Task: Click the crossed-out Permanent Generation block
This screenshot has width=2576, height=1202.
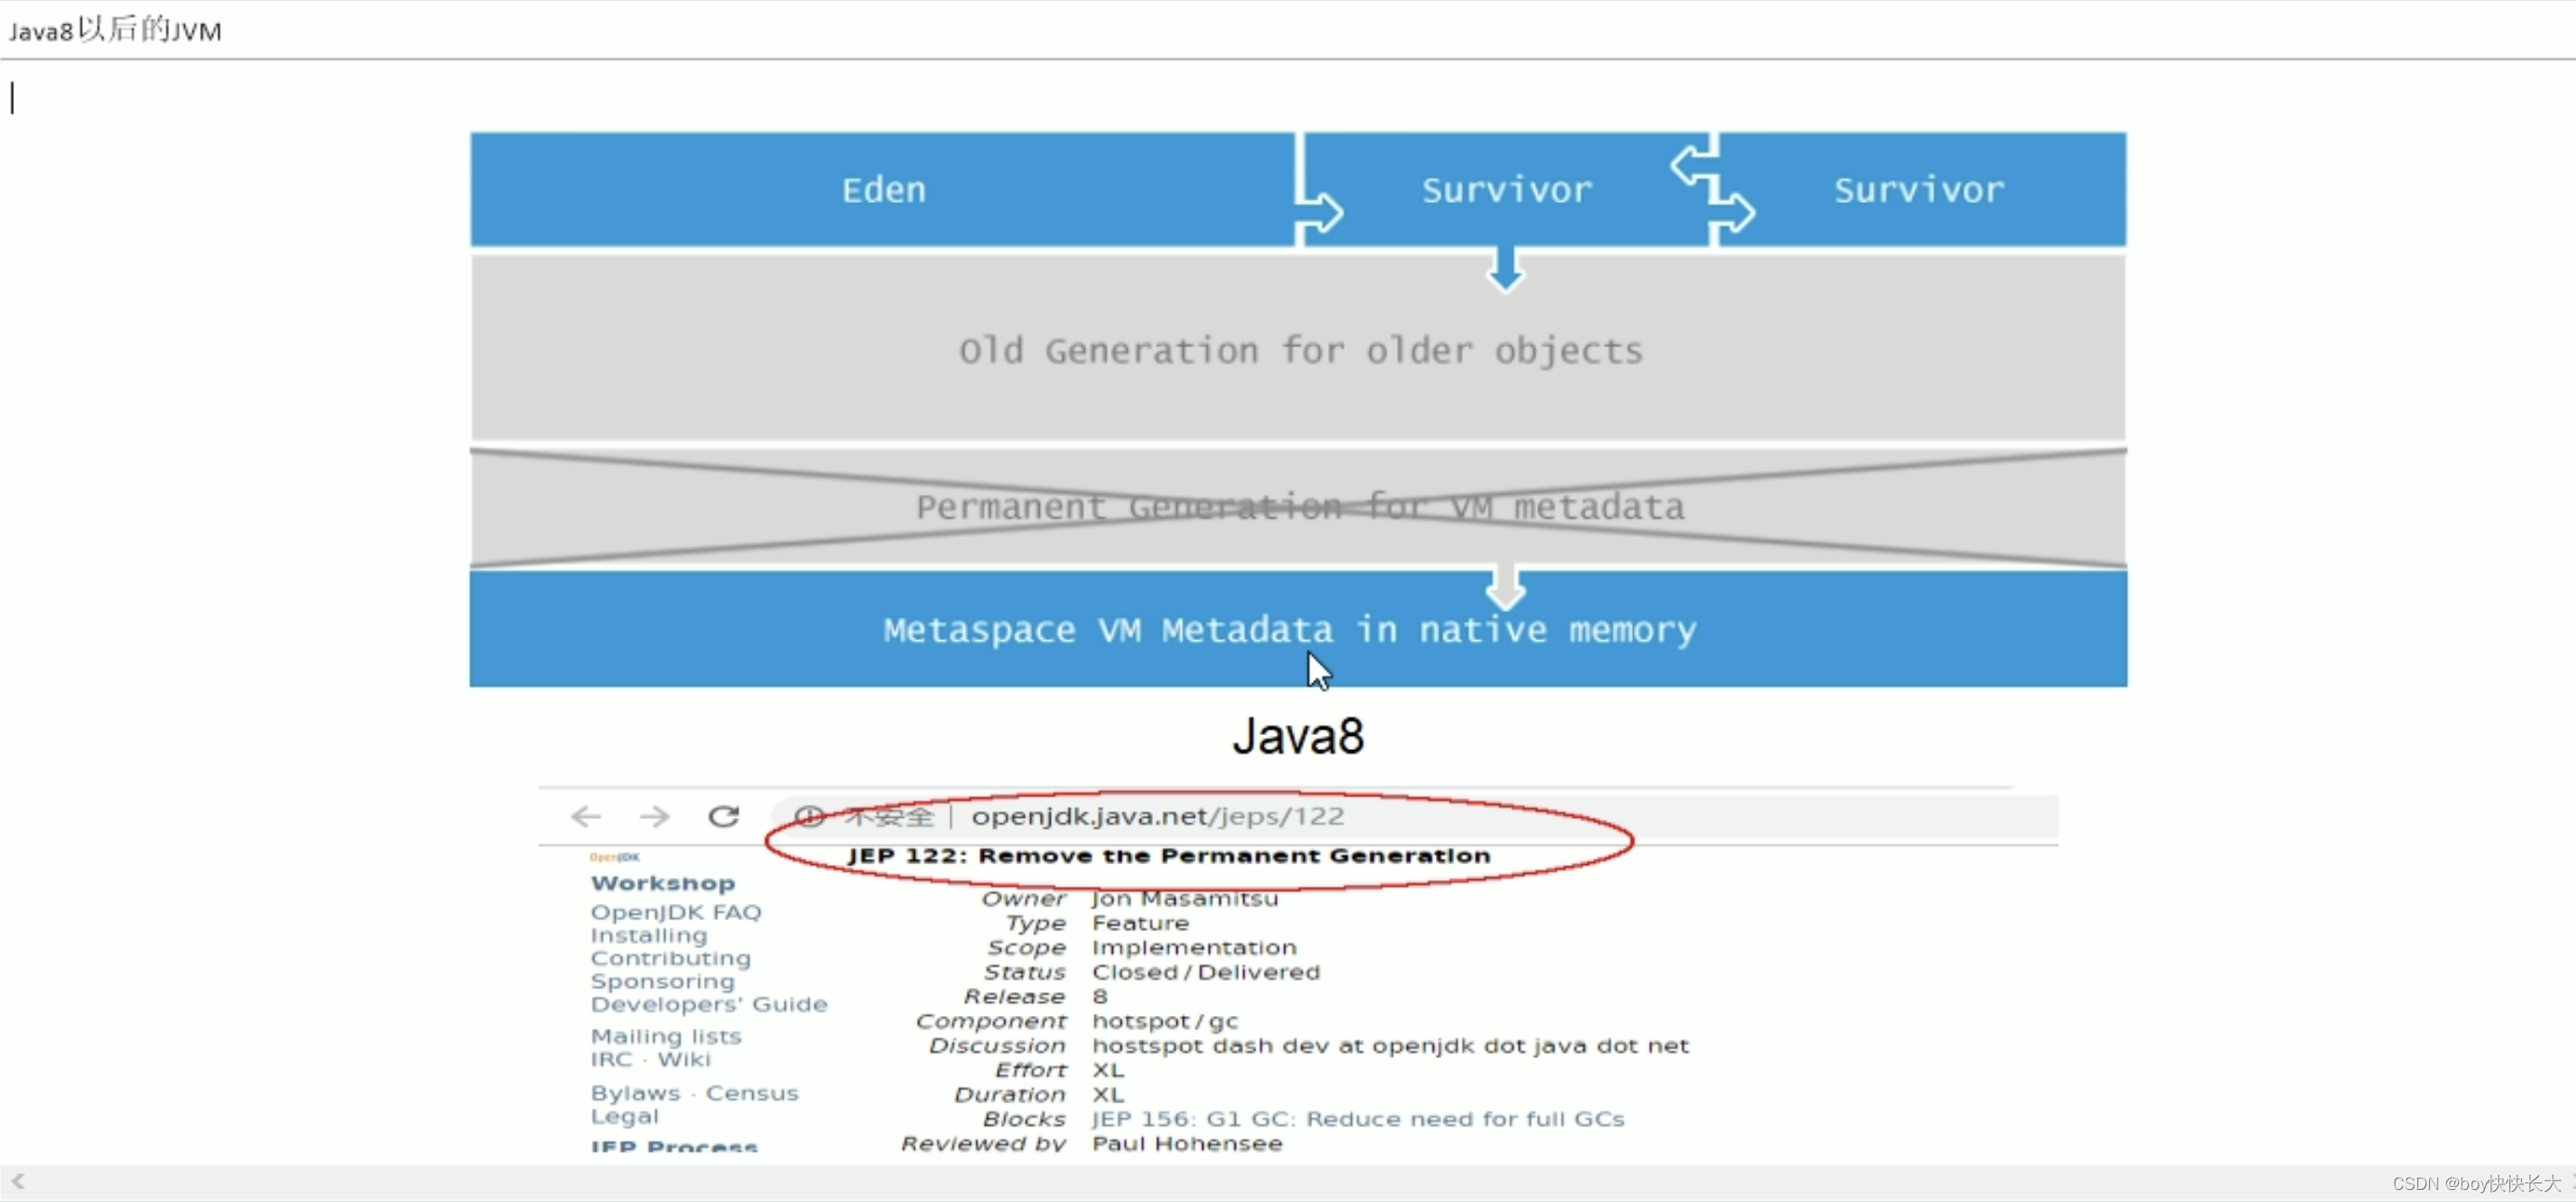Action: coord(1299,507)
